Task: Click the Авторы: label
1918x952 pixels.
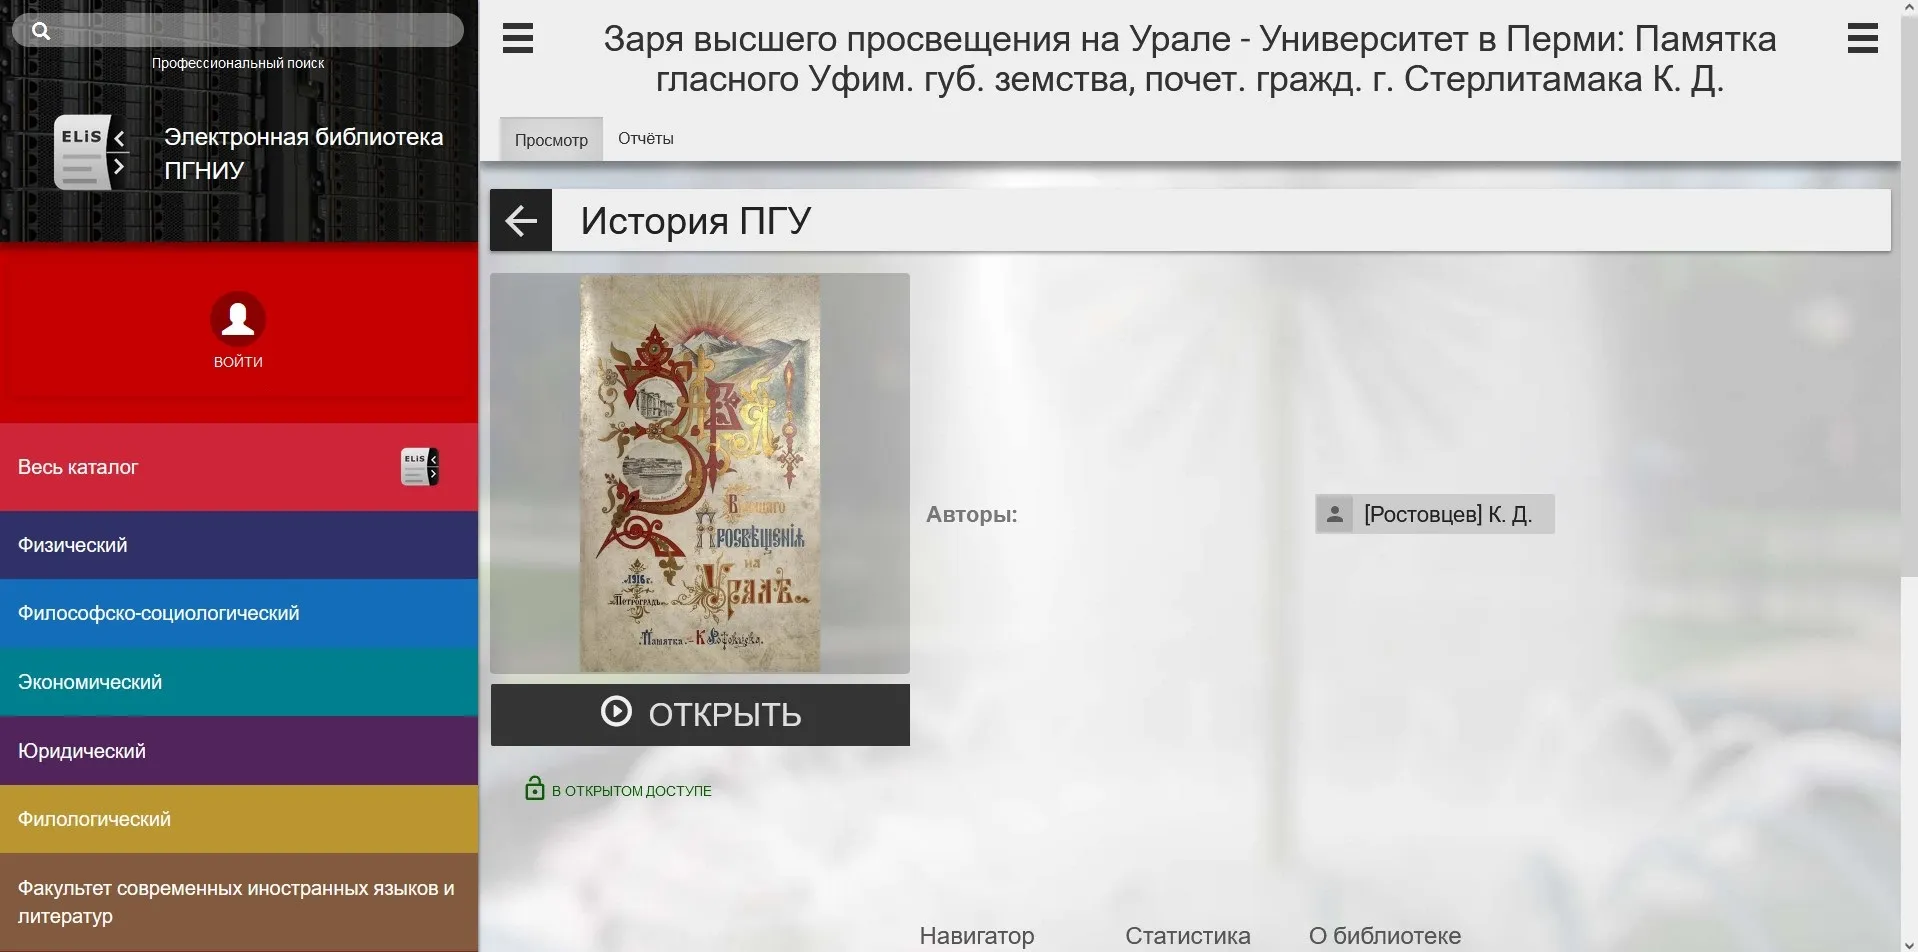Action: coord(971,515)
